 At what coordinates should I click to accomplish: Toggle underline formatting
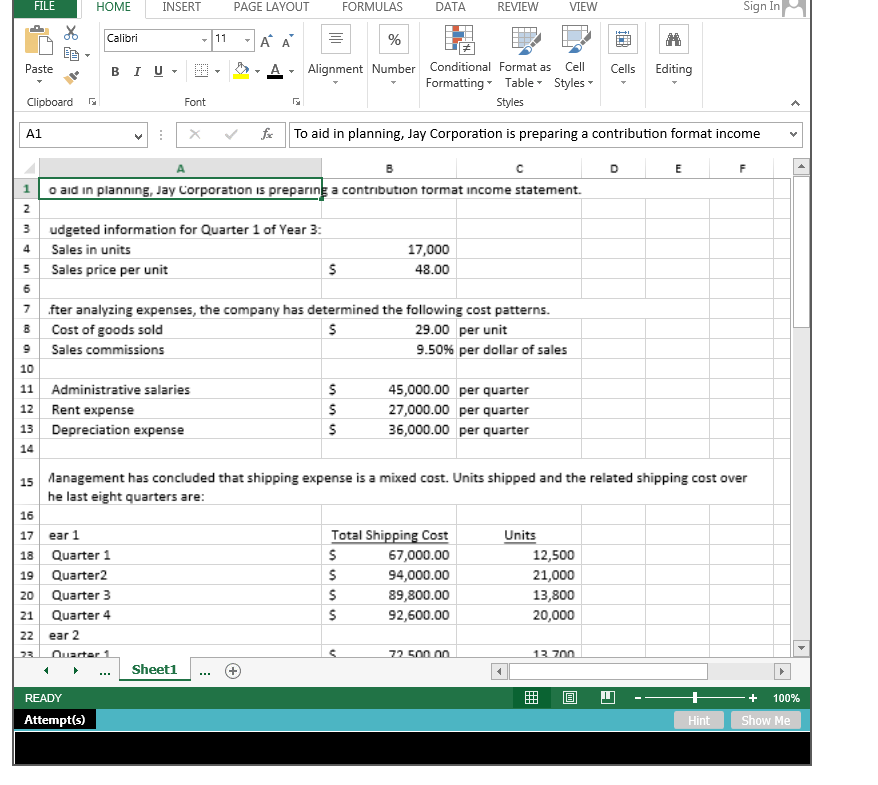(x=157, y=73)
